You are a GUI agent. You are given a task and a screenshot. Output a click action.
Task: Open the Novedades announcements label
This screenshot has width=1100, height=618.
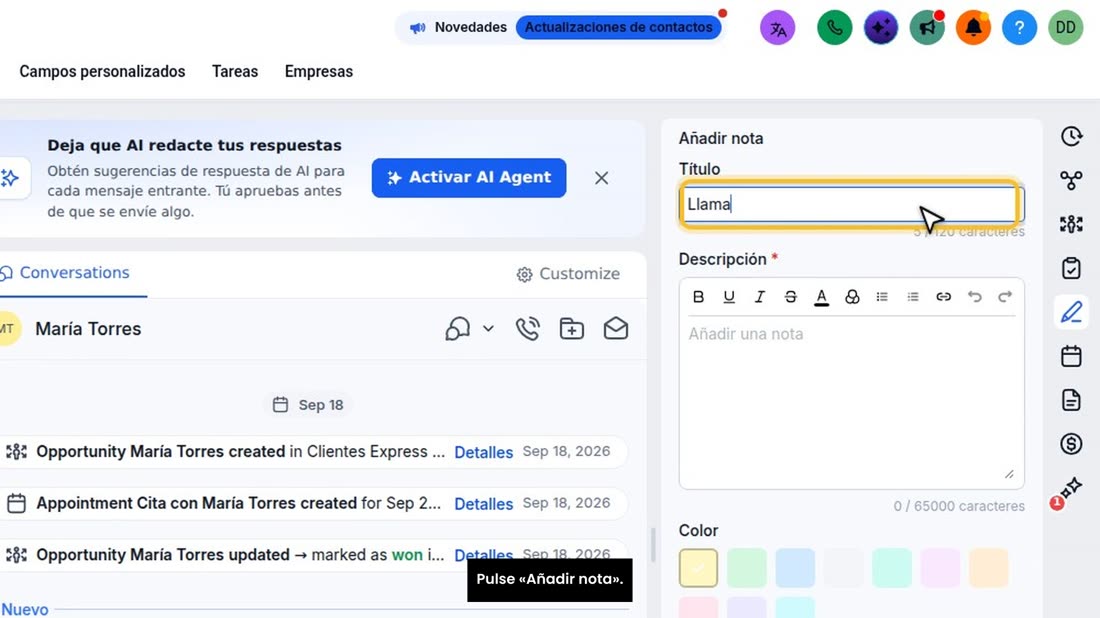click(x=471, y=27)
